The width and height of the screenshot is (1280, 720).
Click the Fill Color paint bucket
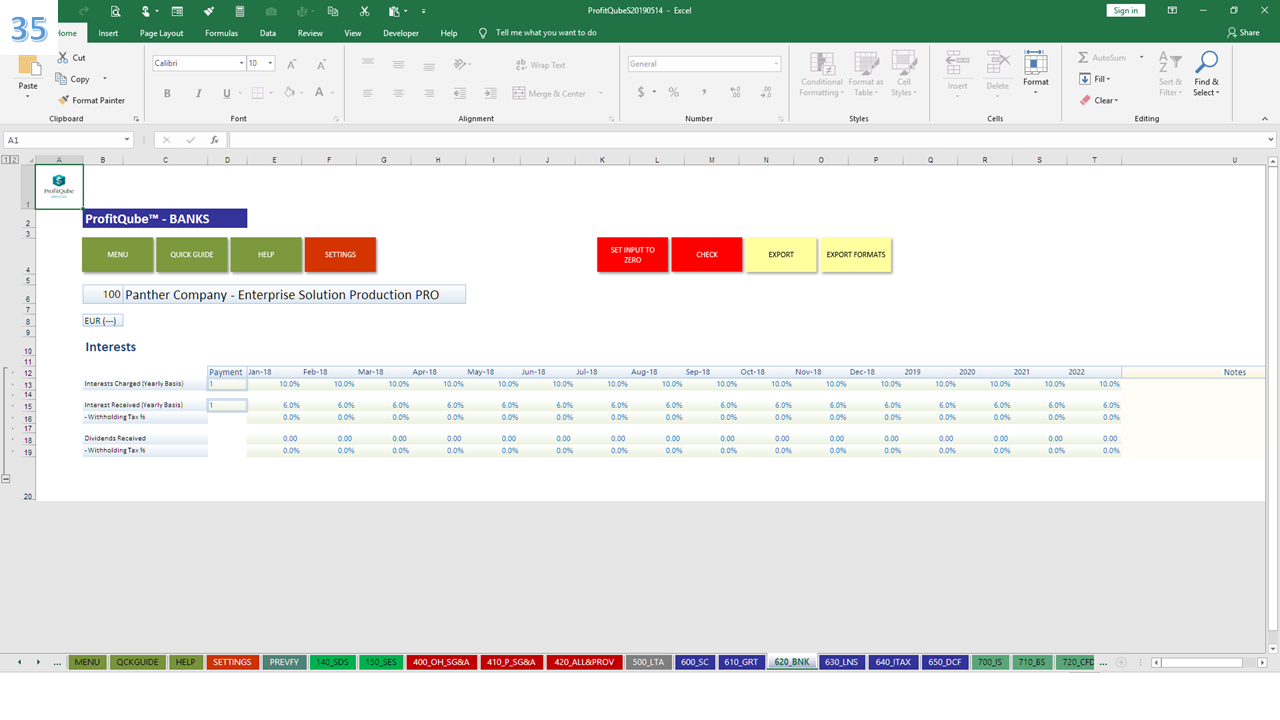coord(289,93)
